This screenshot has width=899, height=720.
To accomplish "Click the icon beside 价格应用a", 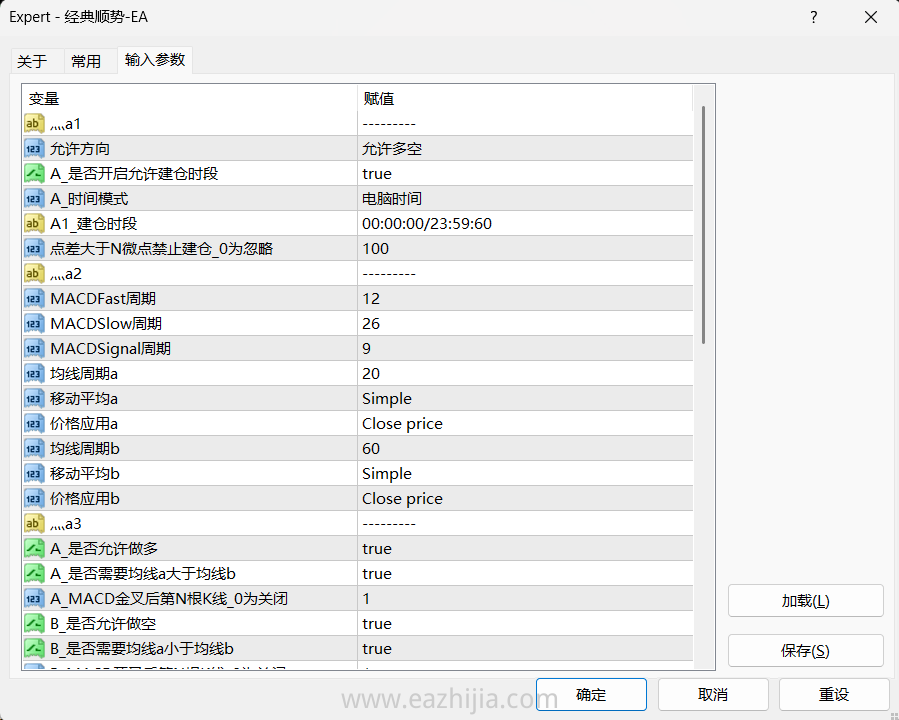I will [34, 423].
